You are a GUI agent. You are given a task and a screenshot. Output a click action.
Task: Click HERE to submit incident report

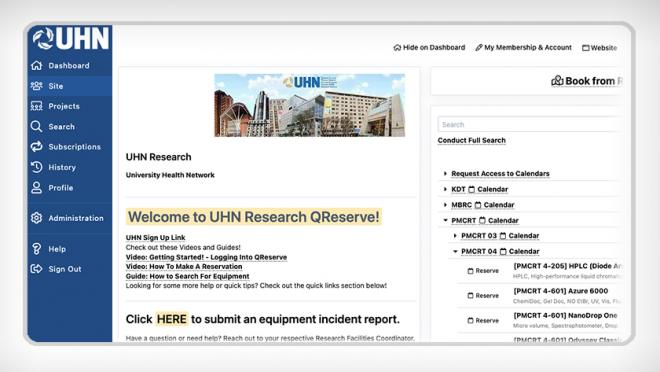[x=172, y=319]
